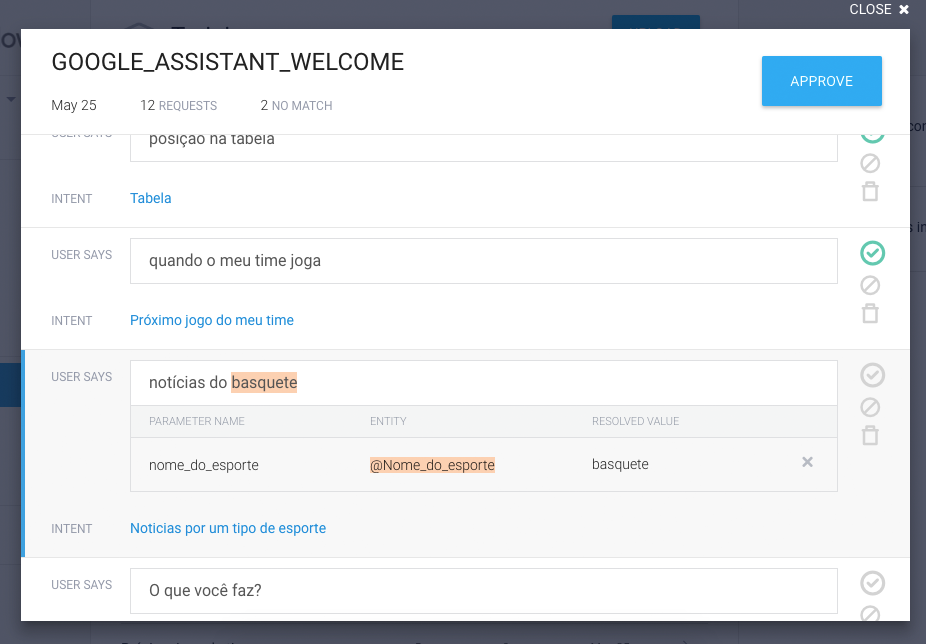This screenshot has width=926, height=644.
Task: Open 'Noticias por um tipo de esporte' intent
Action: click(228, 528)
